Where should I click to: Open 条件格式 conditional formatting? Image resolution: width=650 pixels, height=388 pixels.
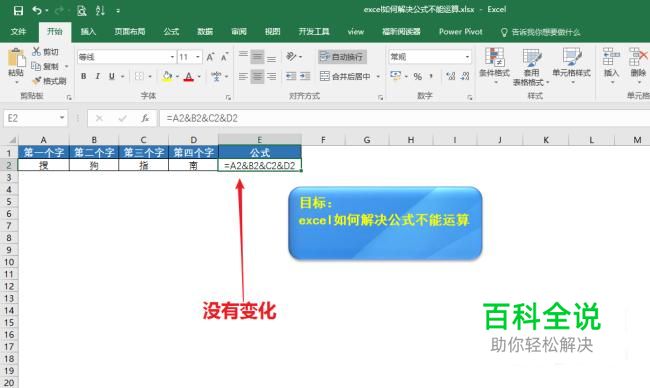click(x=494, y=65)
